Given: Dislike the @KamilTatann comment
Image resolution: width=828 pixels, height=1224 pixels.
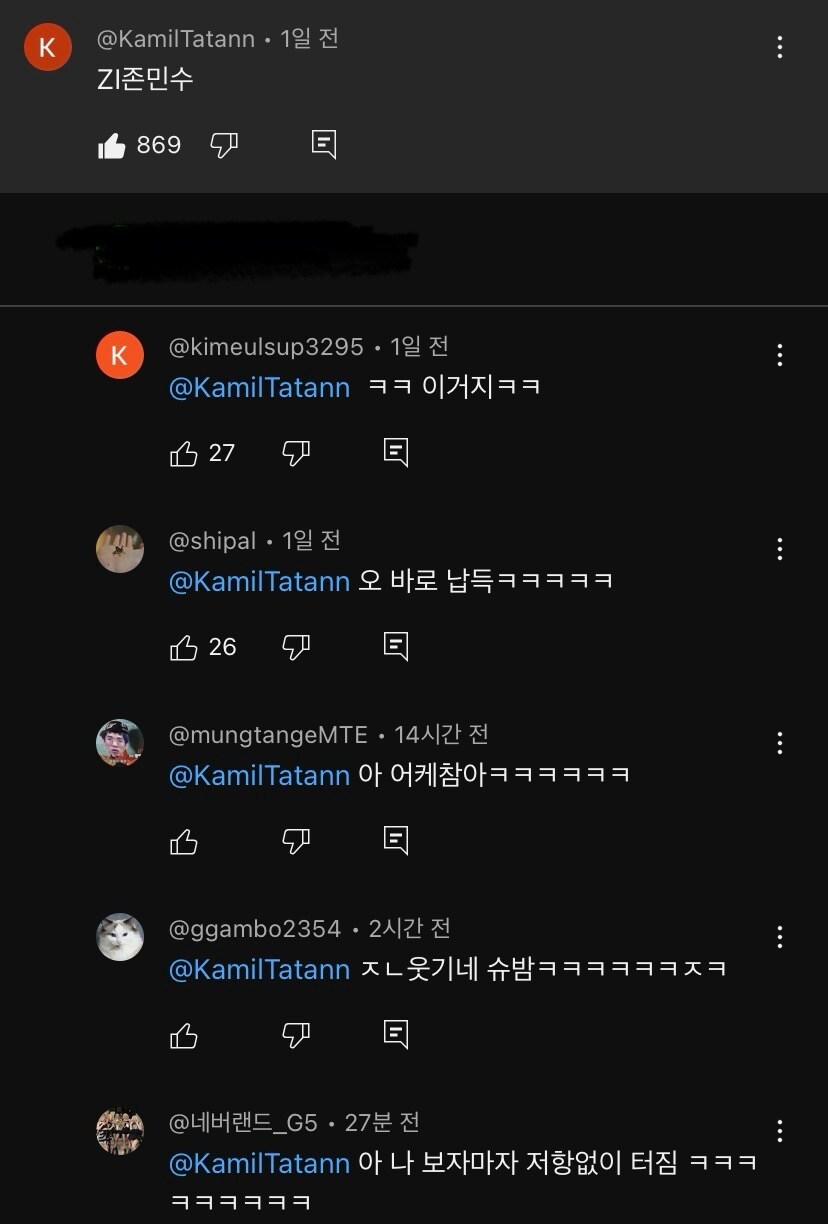Looking at the screenshot, I should 223,145.
